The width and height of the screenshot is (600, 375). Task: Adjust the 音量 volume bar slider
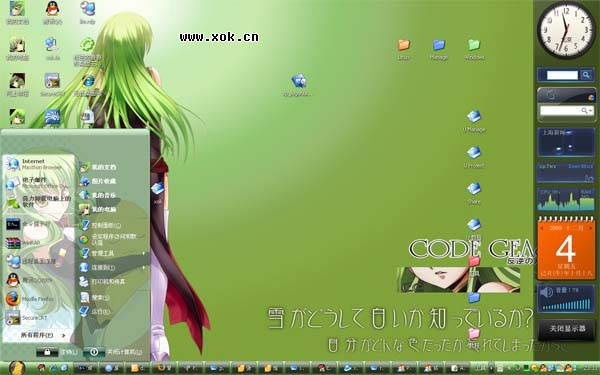point(566,305)
